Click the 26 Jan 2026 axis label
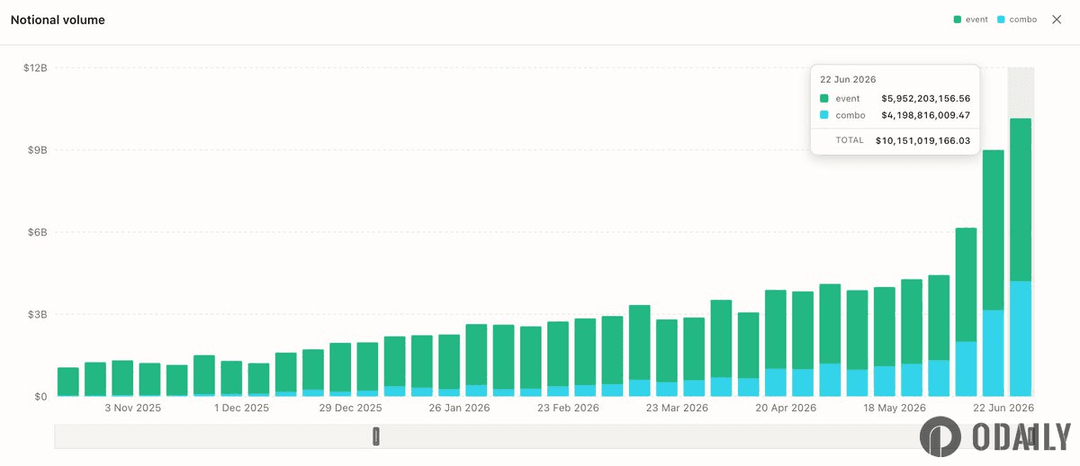 (459, 408)
